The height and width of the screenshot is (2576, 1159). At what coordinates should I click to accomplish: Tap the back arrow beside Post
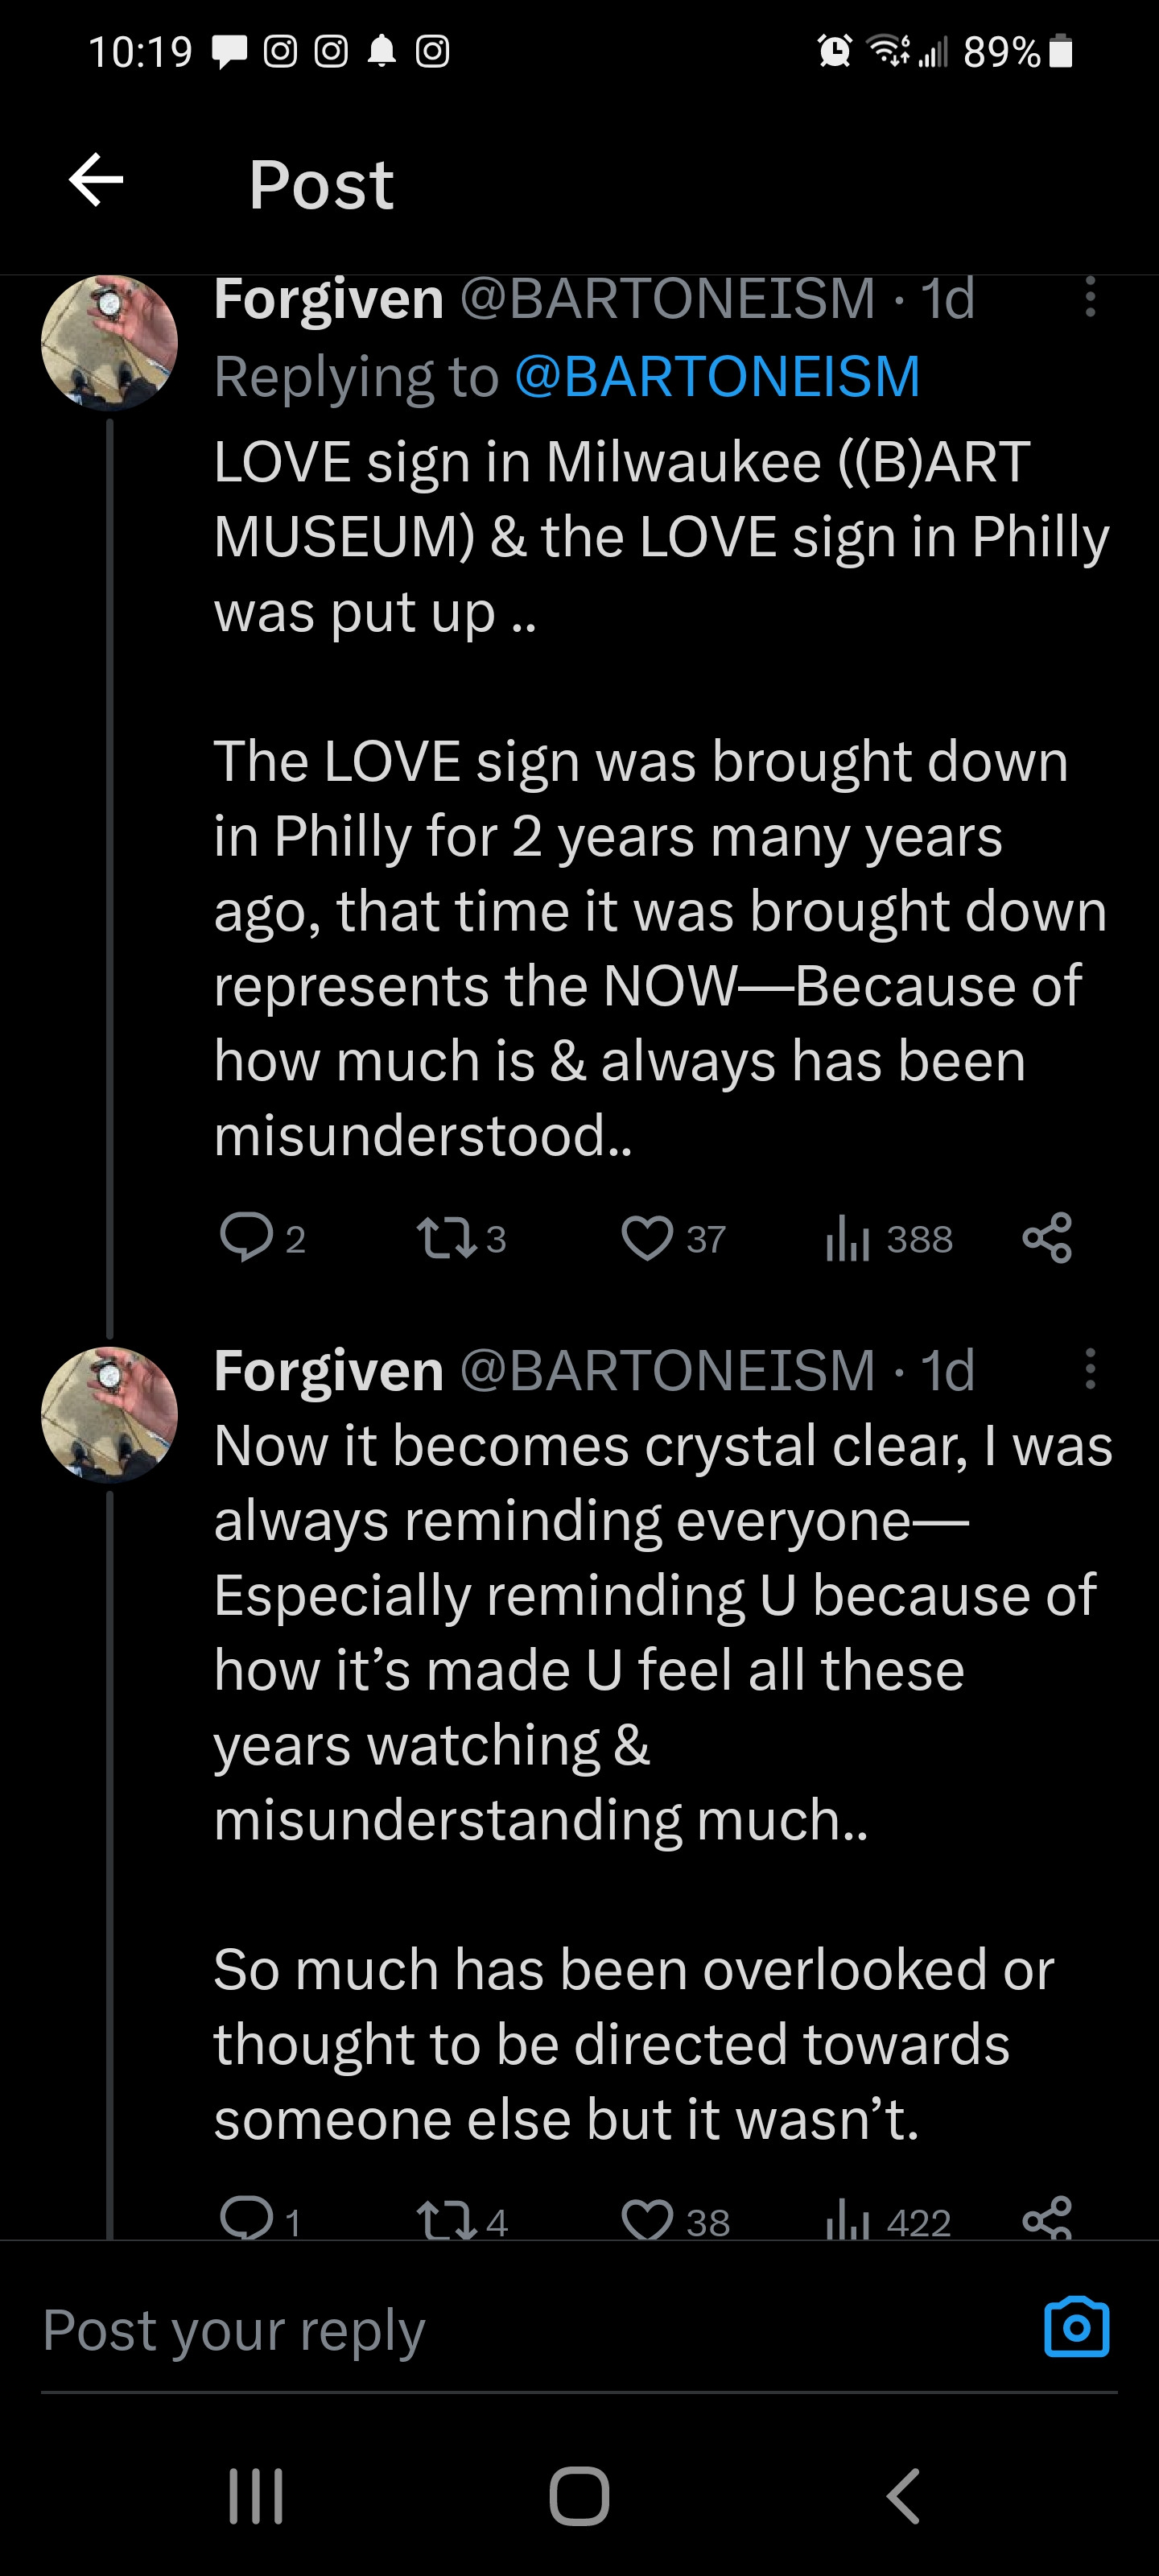point(96,181)
